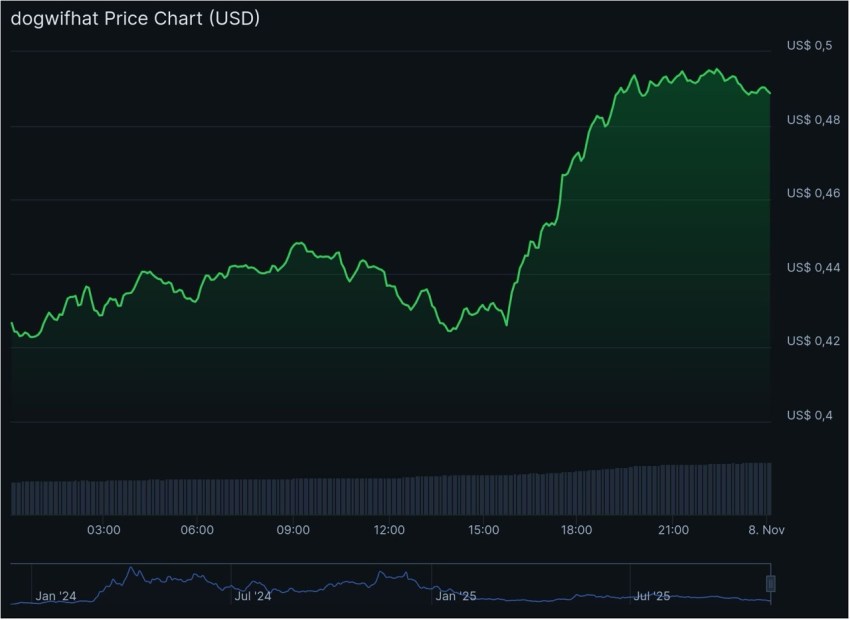The image size is (850, 620).
Task: Select the 12:00 time axis label
Action: click(391, 532)
